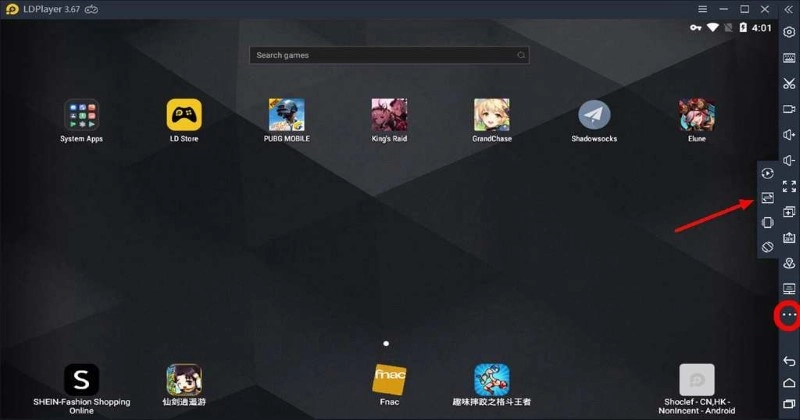Launch the Elune game
800x420 pixels.
[x=696, y=115]
